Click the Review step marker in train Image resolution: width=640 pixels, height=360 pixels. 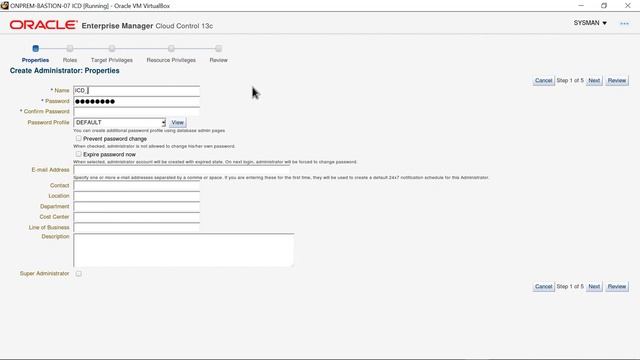218,49
